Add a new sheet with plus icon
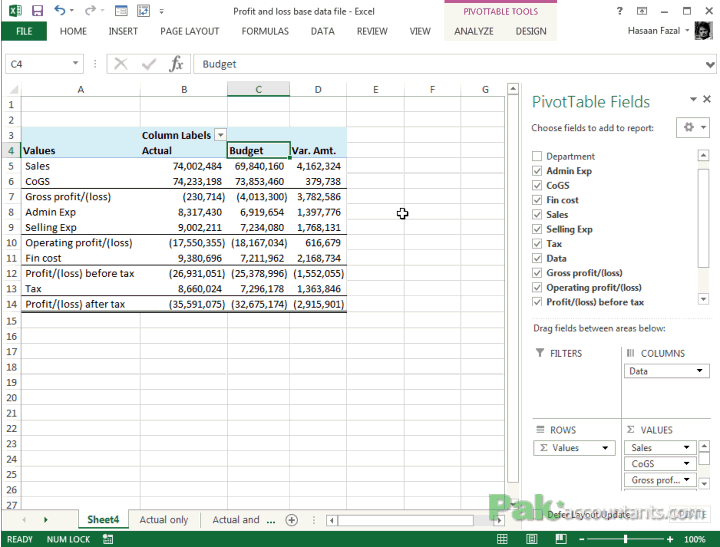 (x=292, y=519)
